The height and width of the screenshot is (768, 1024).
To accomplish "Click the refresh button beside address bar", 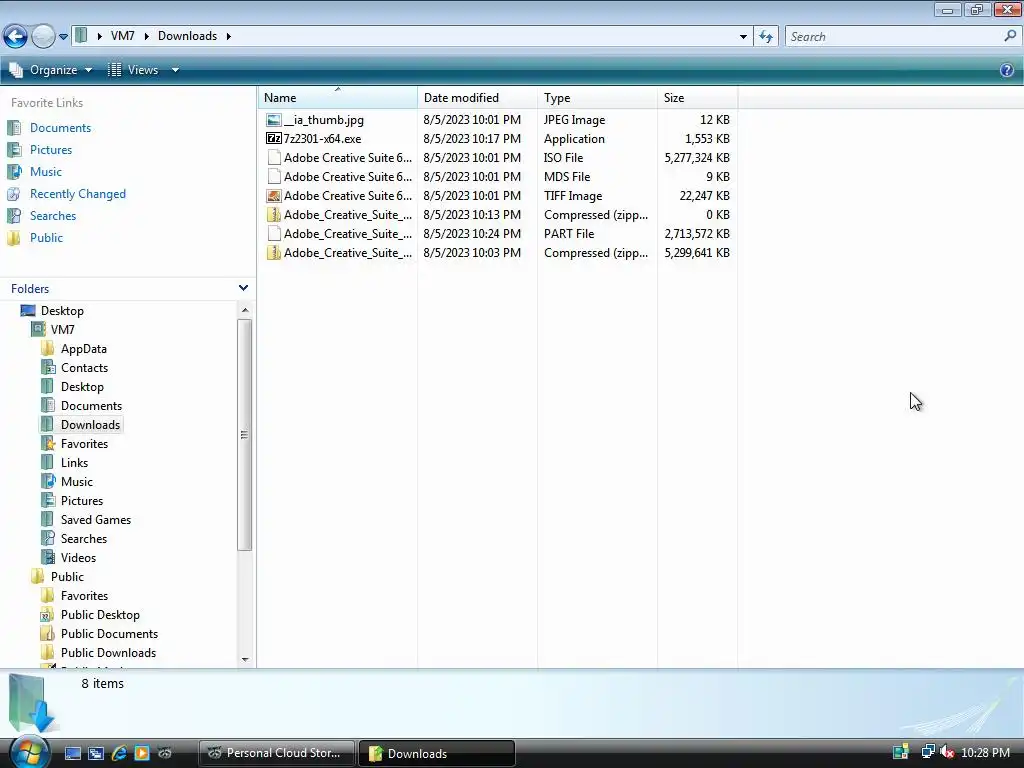I will [766, 37].
